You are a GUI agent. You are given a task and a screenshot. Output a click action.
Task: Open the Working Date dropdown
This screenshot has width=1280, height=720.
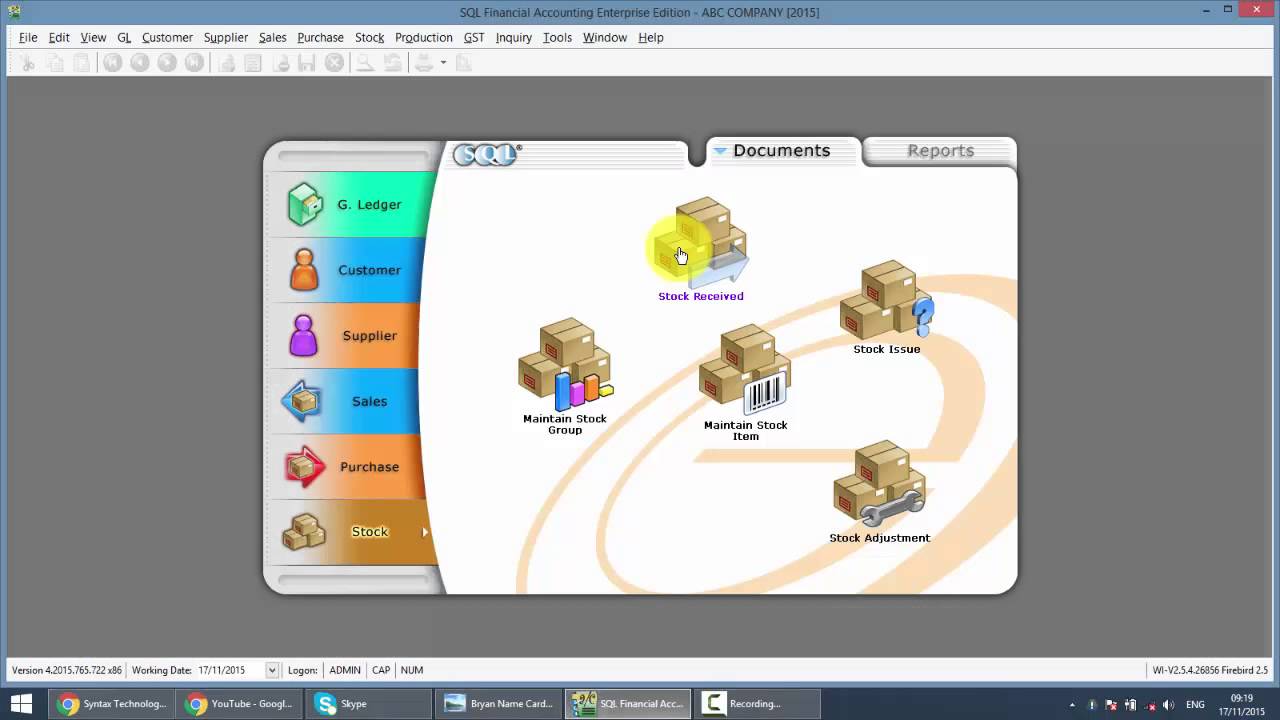(272, 670)
